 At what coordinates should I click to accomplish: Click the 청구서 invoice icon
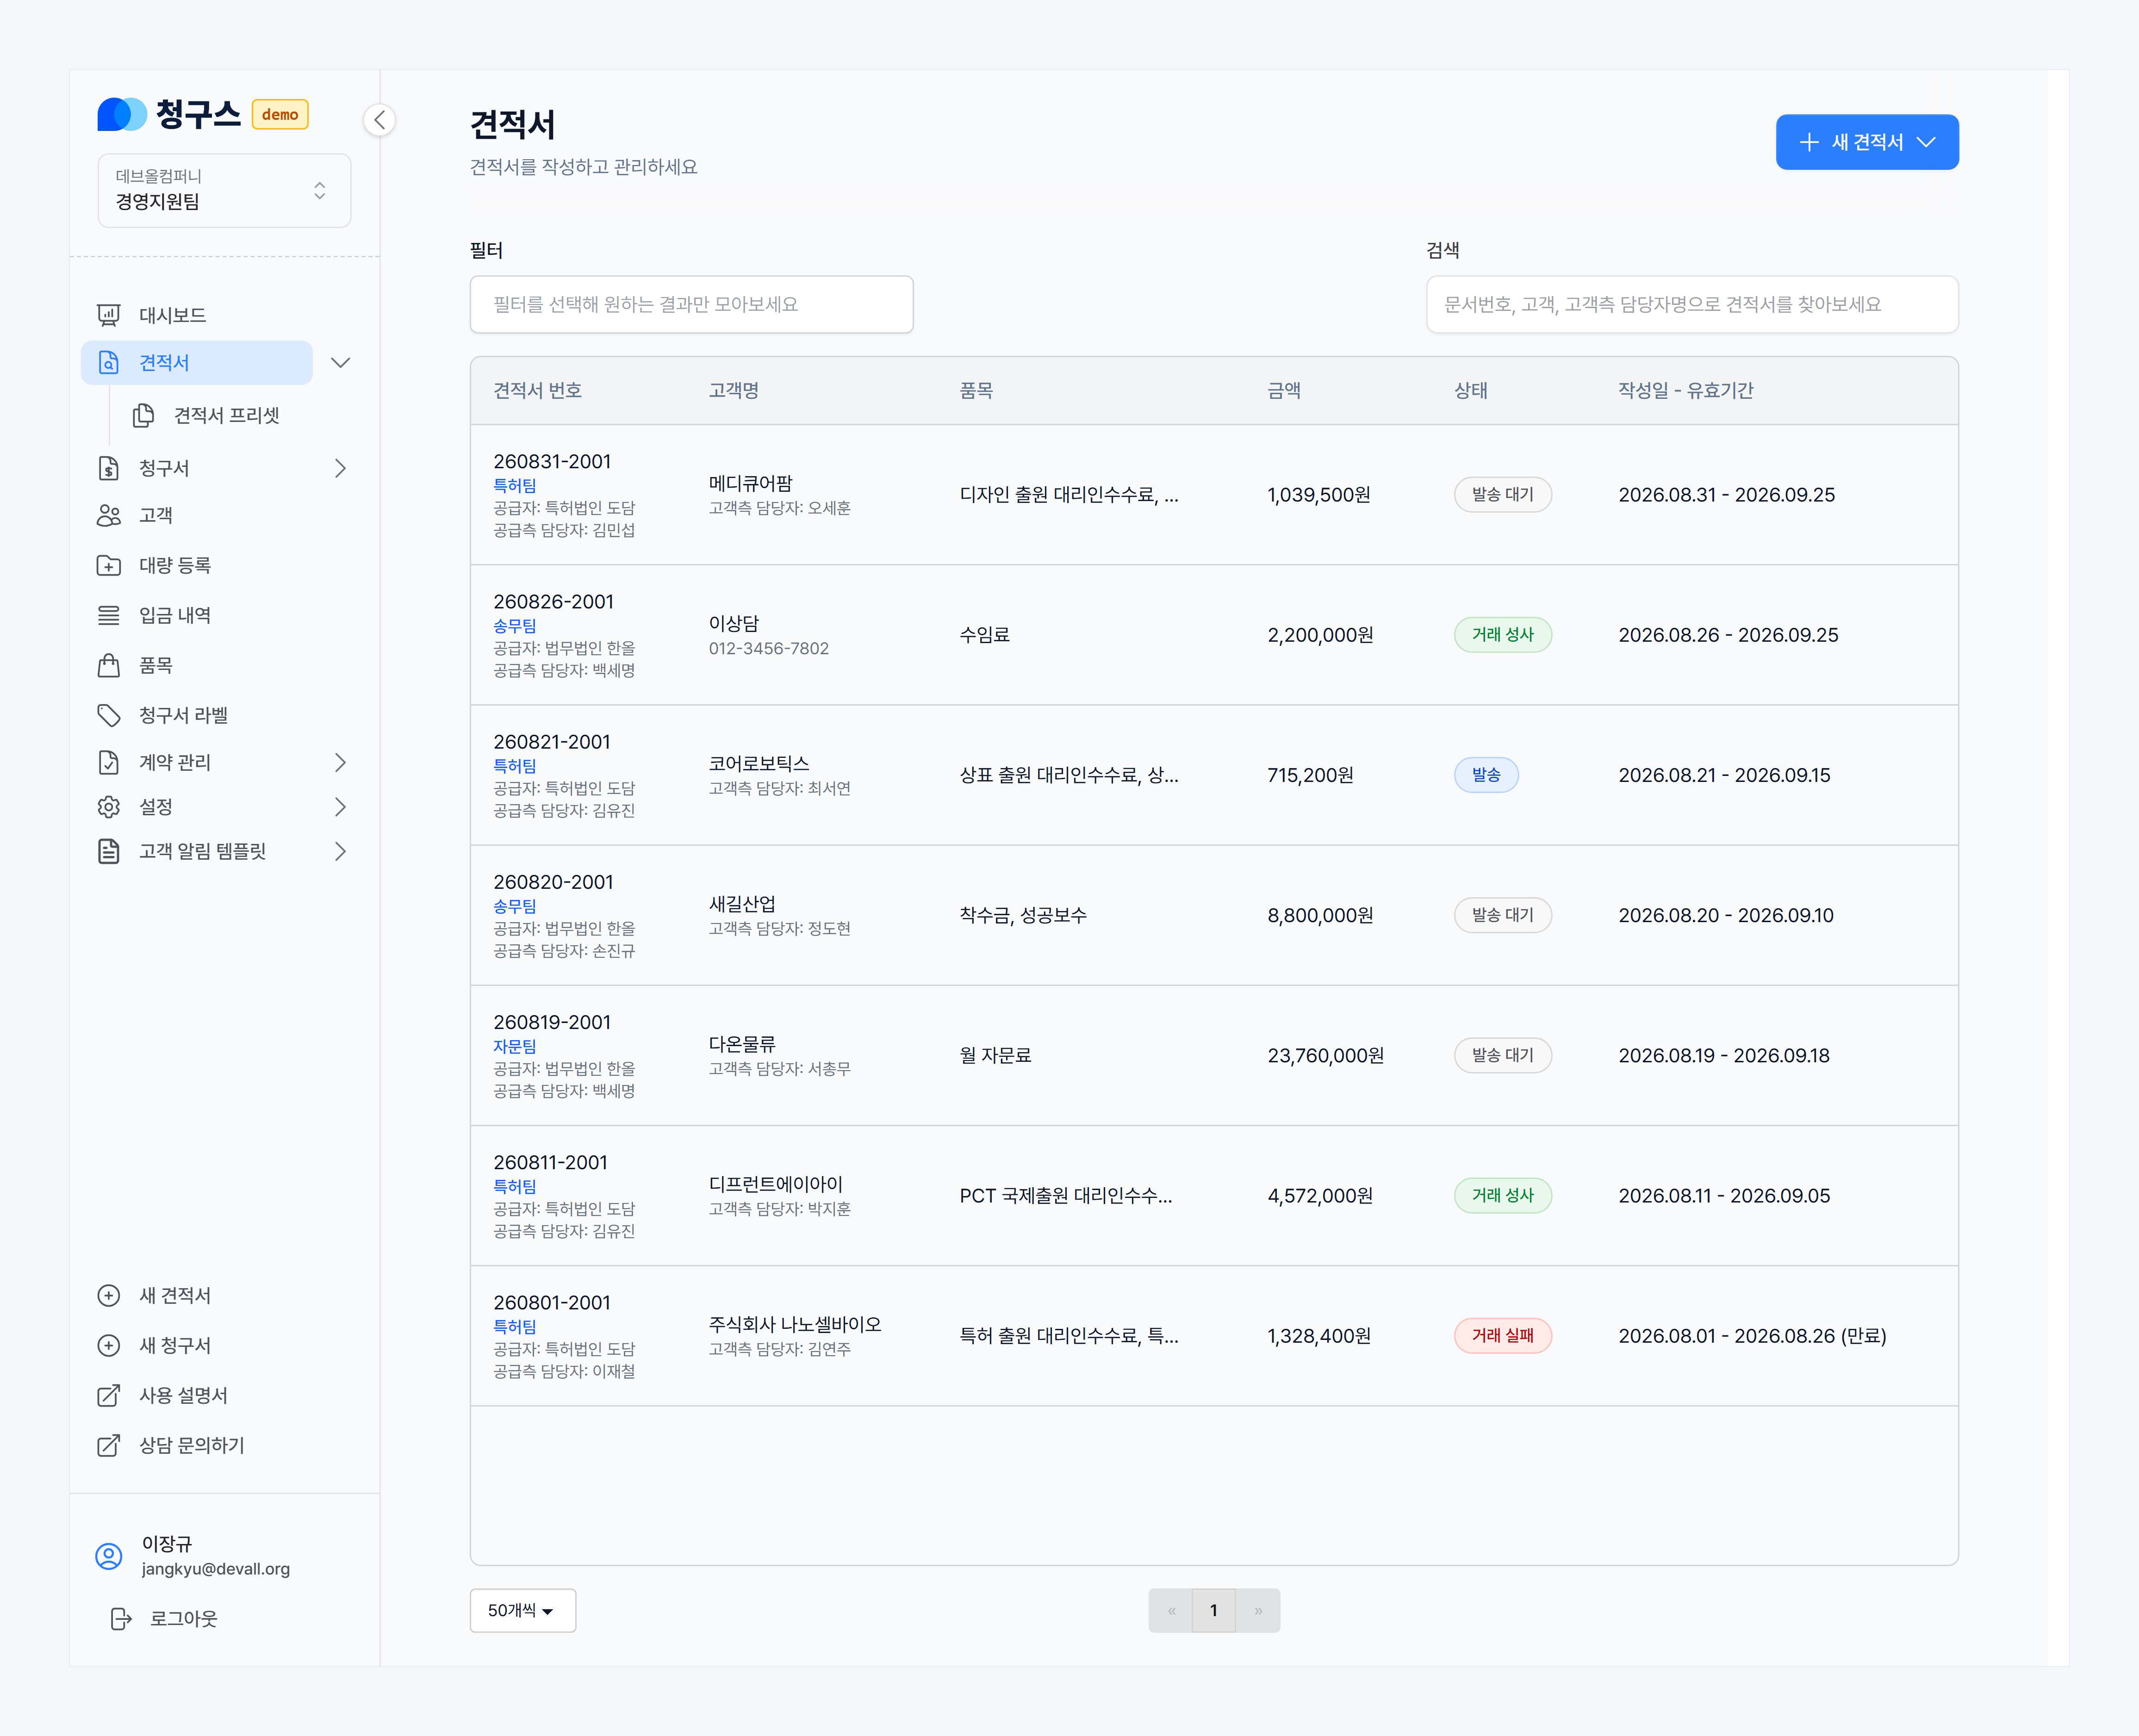pyautogui.click(x=109, y=468)
